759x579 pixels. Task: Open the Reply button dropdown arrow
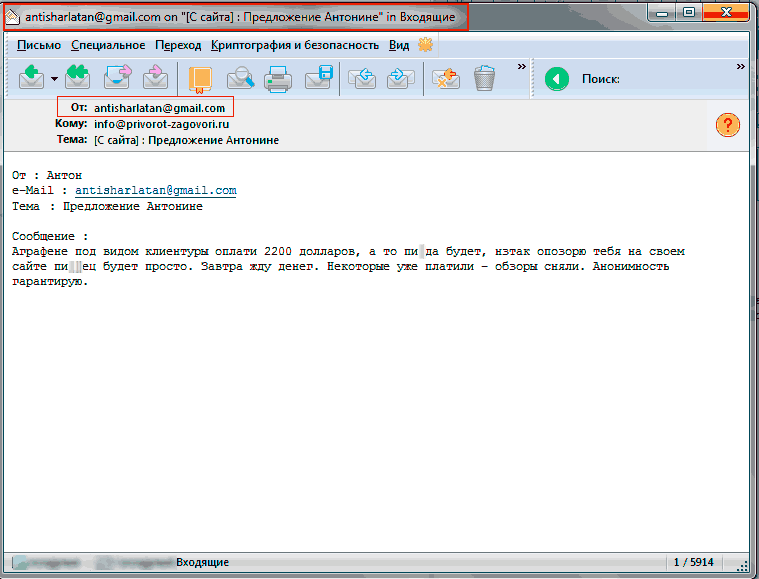click(53, 78)
